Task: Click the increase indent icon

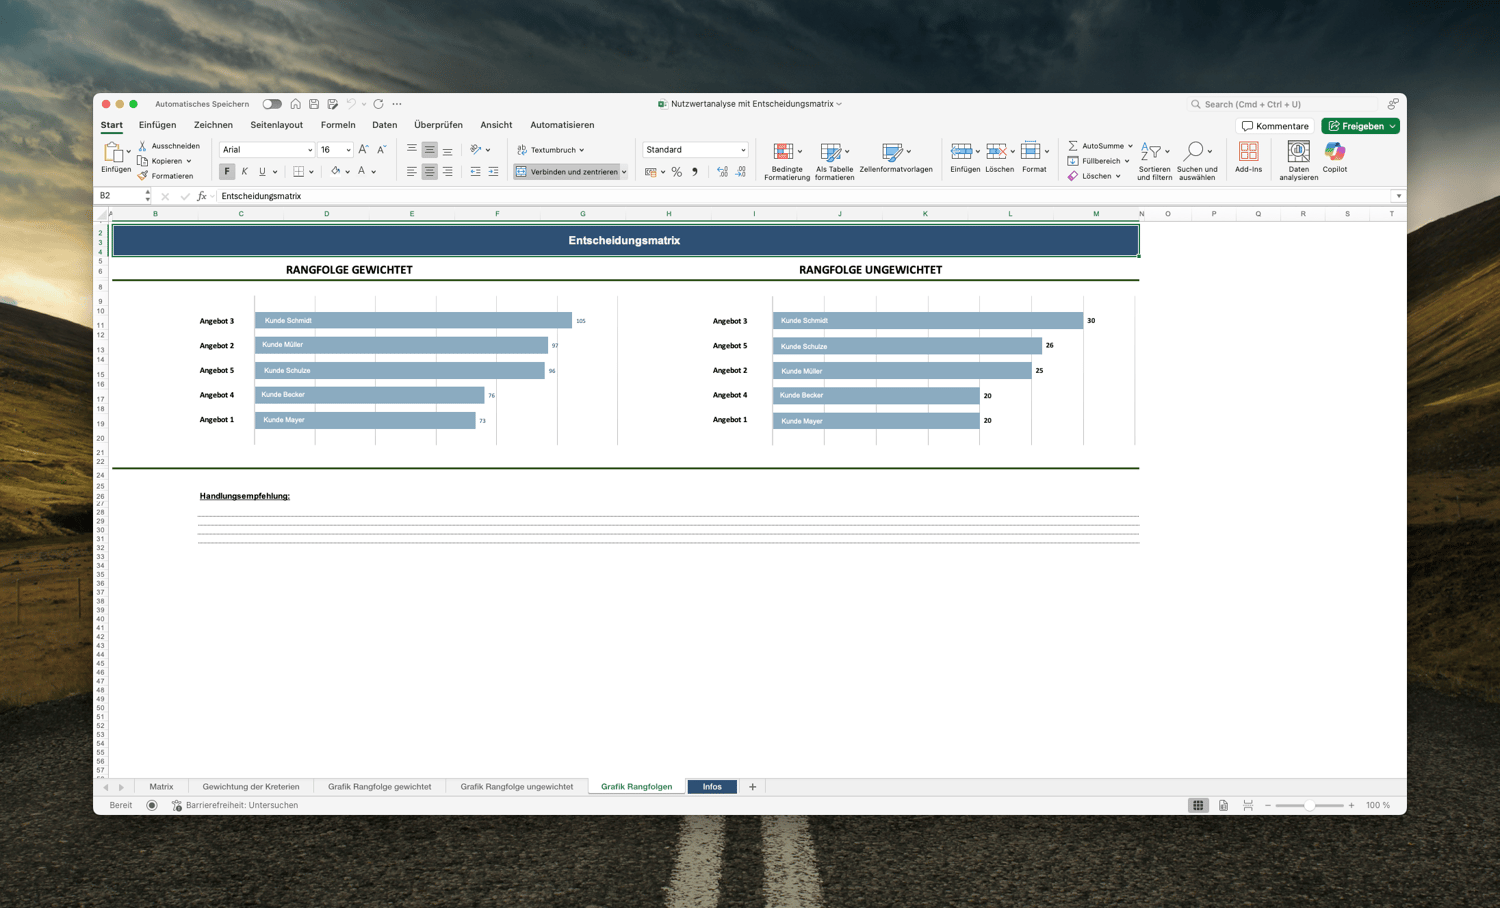Action: [x=493, y=172]
